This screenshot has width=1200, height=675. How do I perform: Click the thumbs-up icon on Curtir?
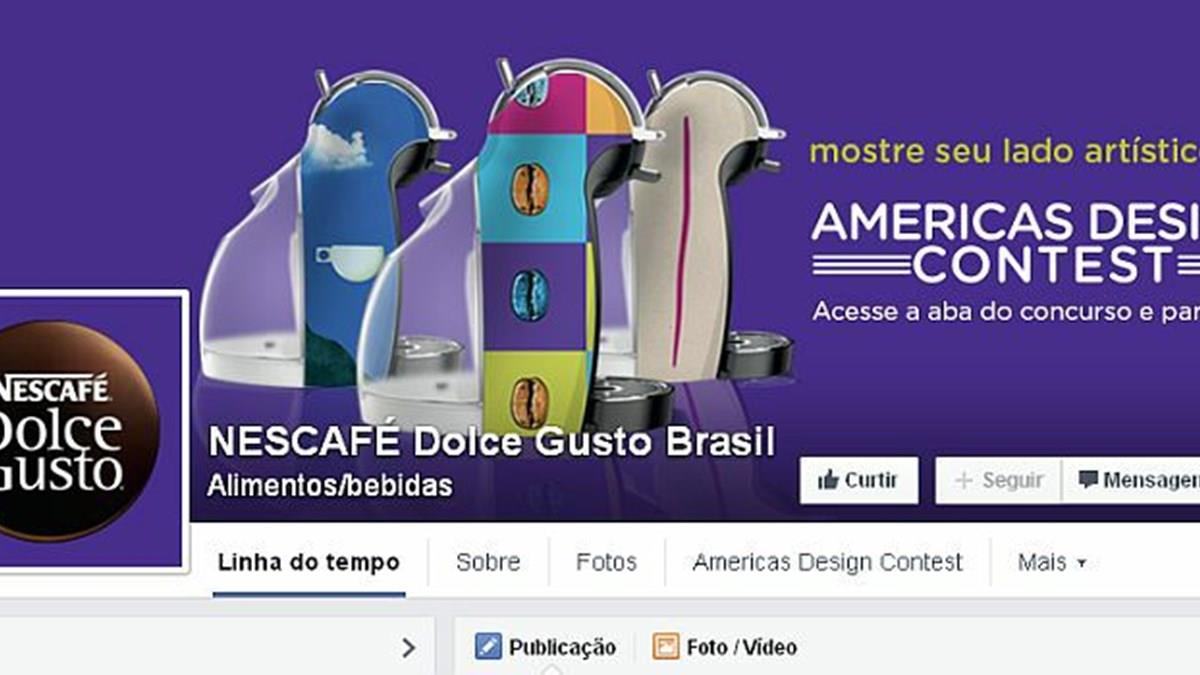[827, 481]
